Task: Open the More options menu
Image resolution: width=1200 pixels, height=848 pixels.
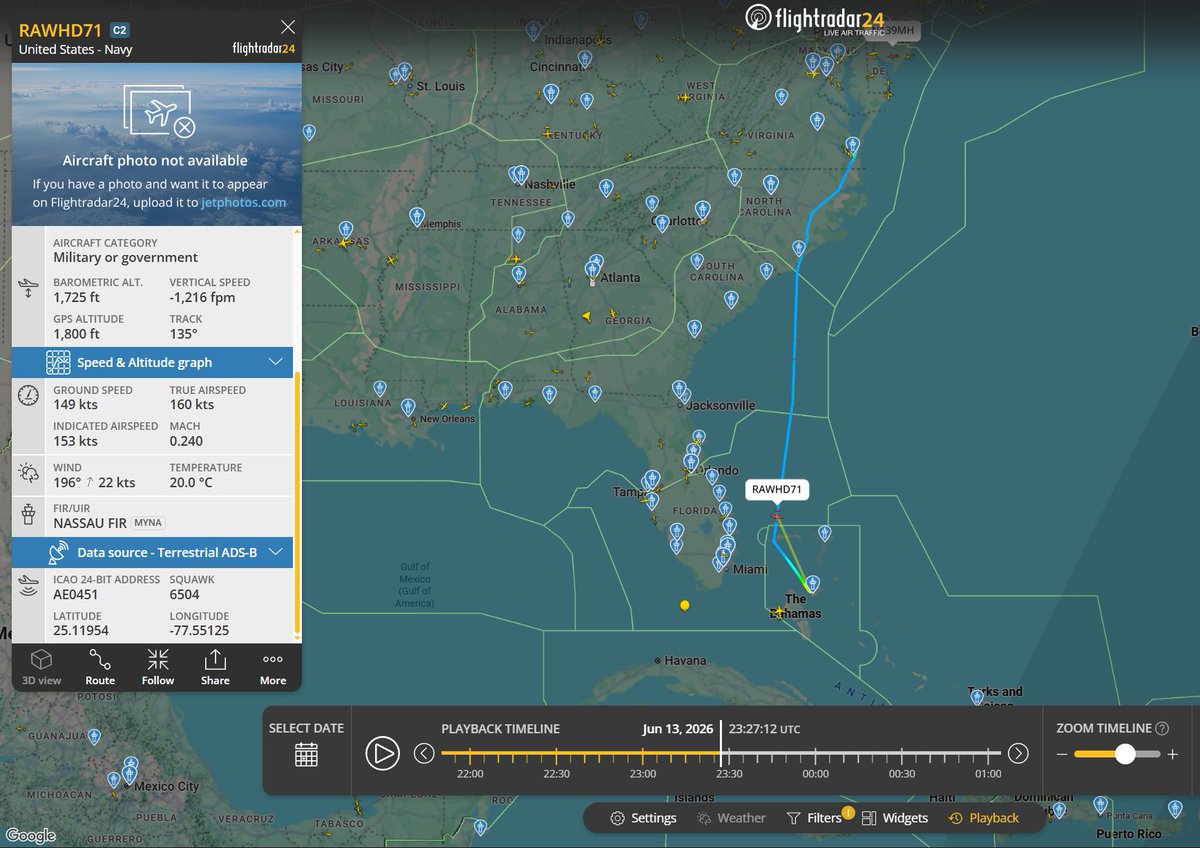Action: pos(273,667)
